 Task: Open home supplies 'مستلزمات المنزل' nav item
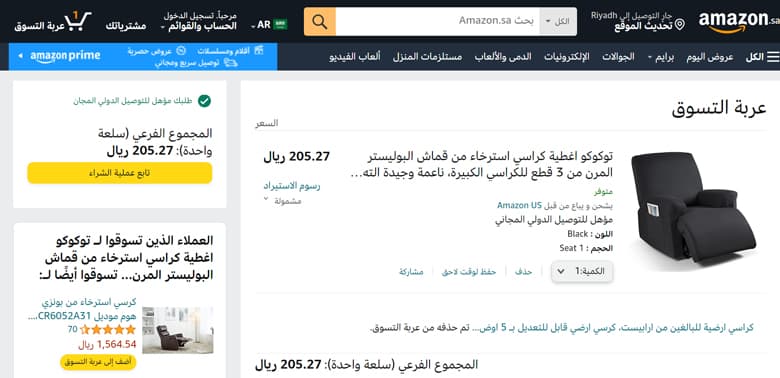(x=427, y=57)
